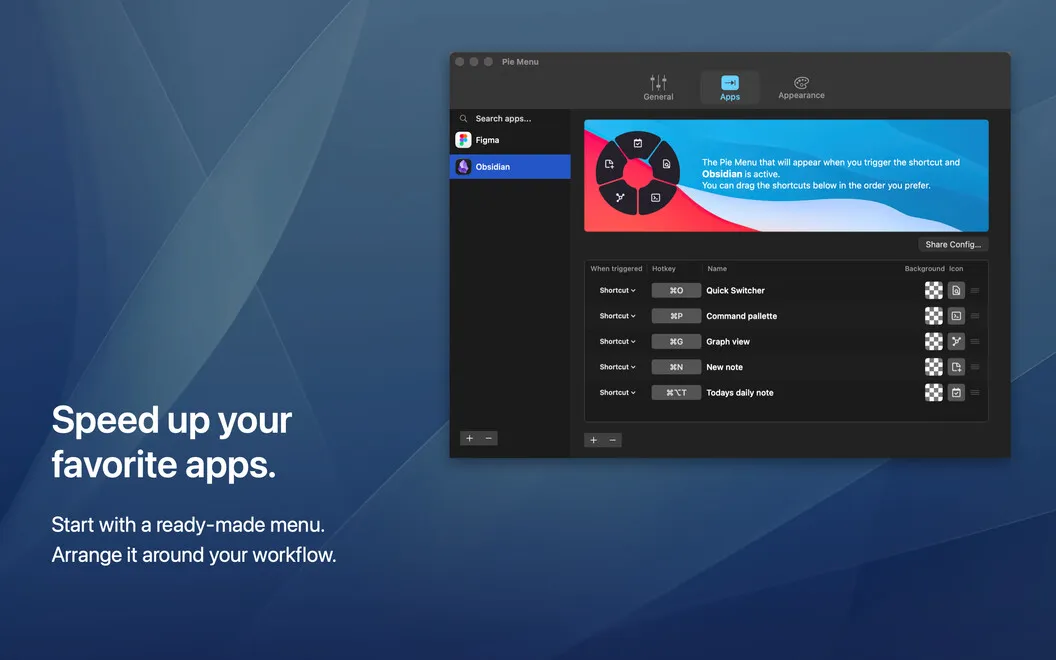Change the Quick Switcher icon
This screenshot has height=660, width=1056.
(956, 290)
